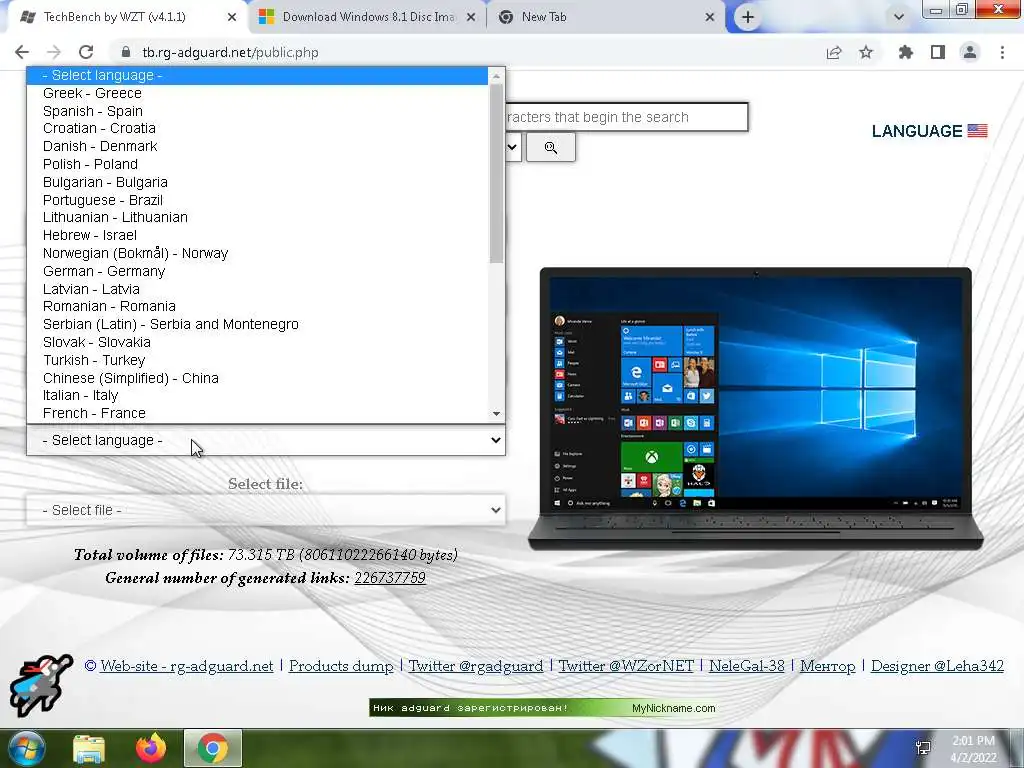Click the list scroll down arrow
The height and width of the screenshot is (768, 1024).
point(496,414)
